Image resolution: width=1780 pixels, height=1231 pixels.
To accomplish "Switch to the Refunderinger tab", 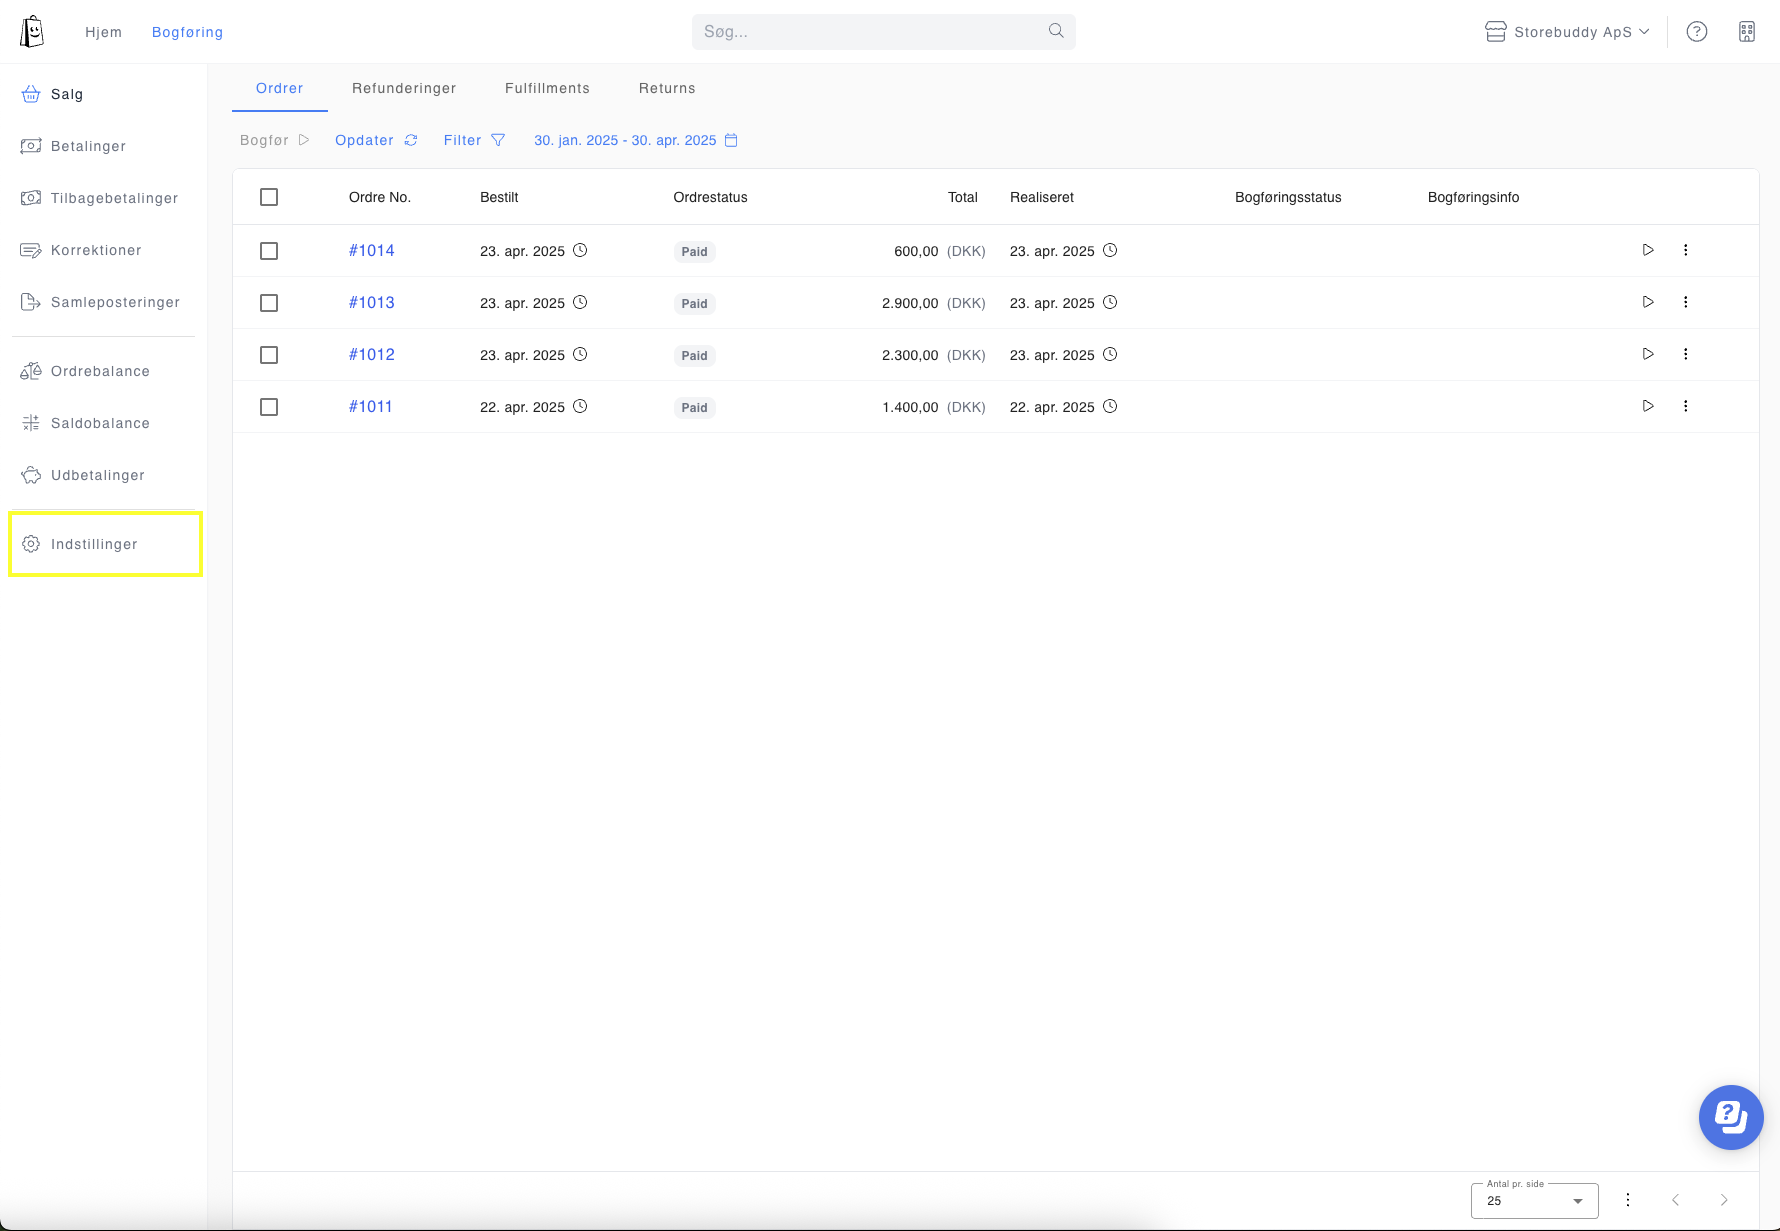I will tap(404, 88).
